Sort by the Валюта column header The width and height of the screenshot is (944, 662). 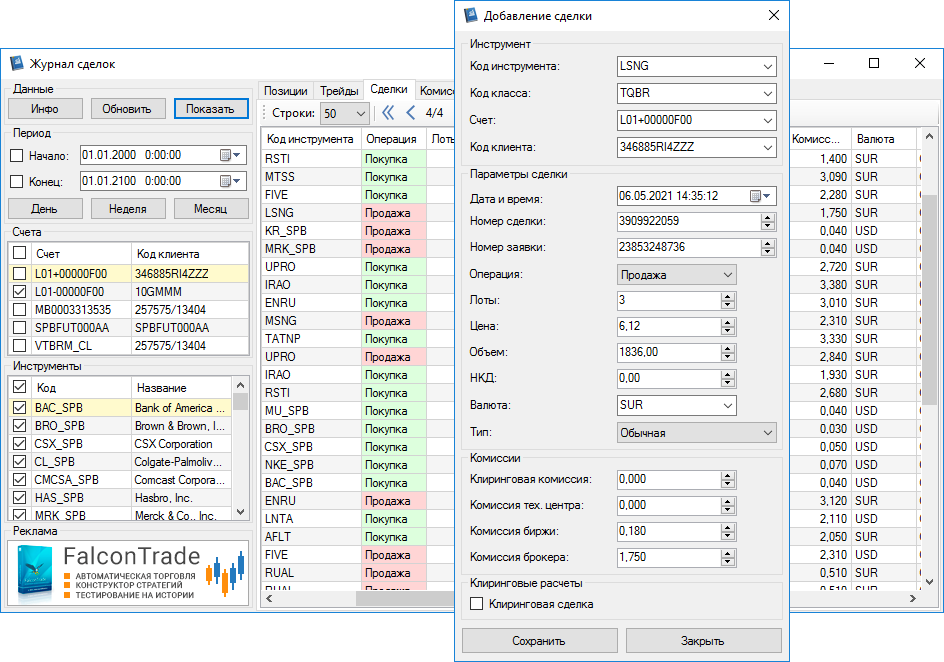coord(883,139)
